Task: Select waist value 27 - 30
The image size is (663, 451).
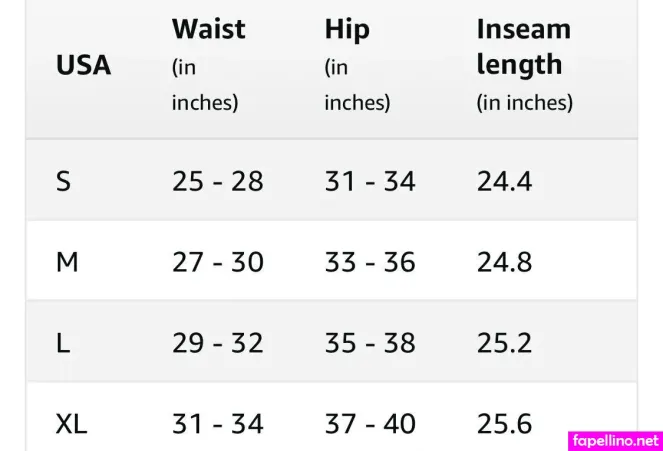Action: pyautogui.click(x=217, y=263)
